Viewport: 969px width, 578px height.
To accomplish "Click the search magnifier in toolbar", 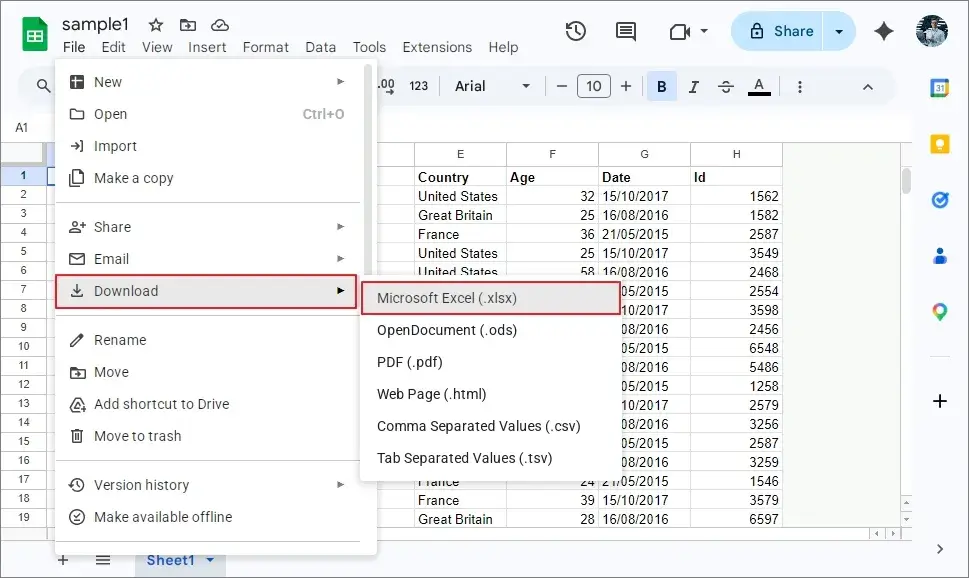I will [43, 86].
